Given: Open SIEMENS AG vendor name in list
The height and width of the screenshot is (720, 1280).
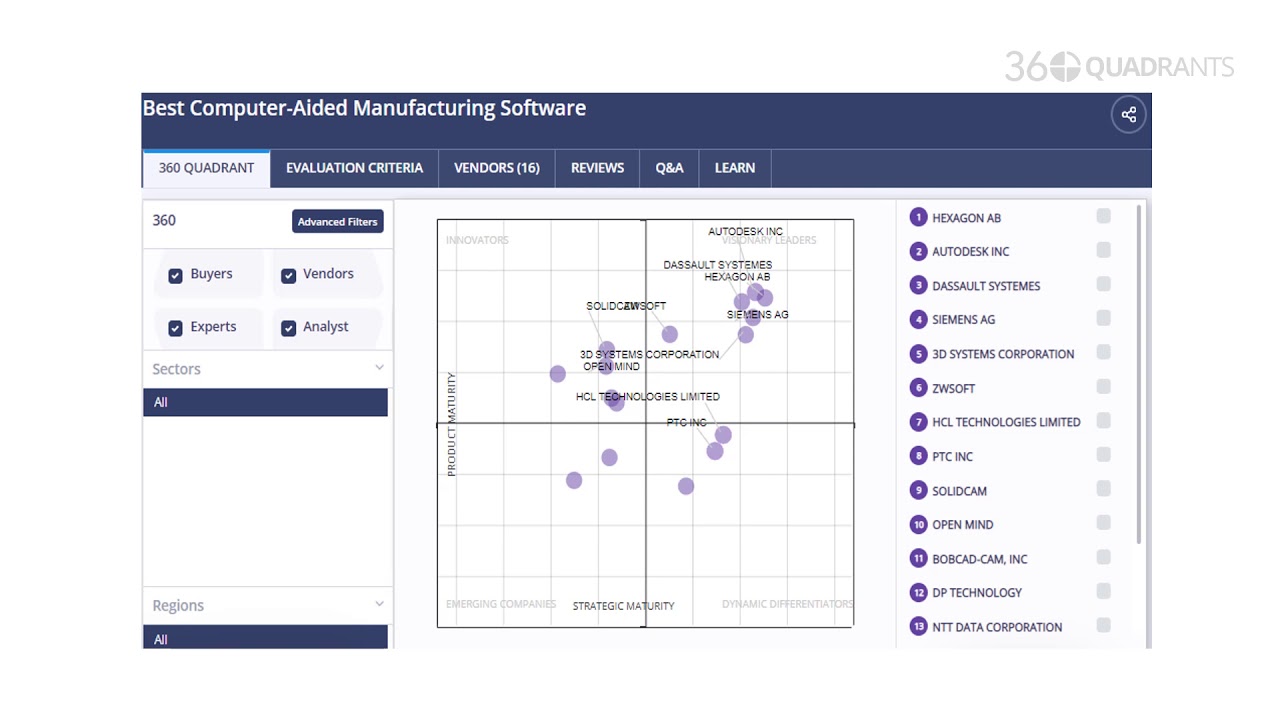Looking at the screenshot, I should pyautogui.click(x=963, y=320).
